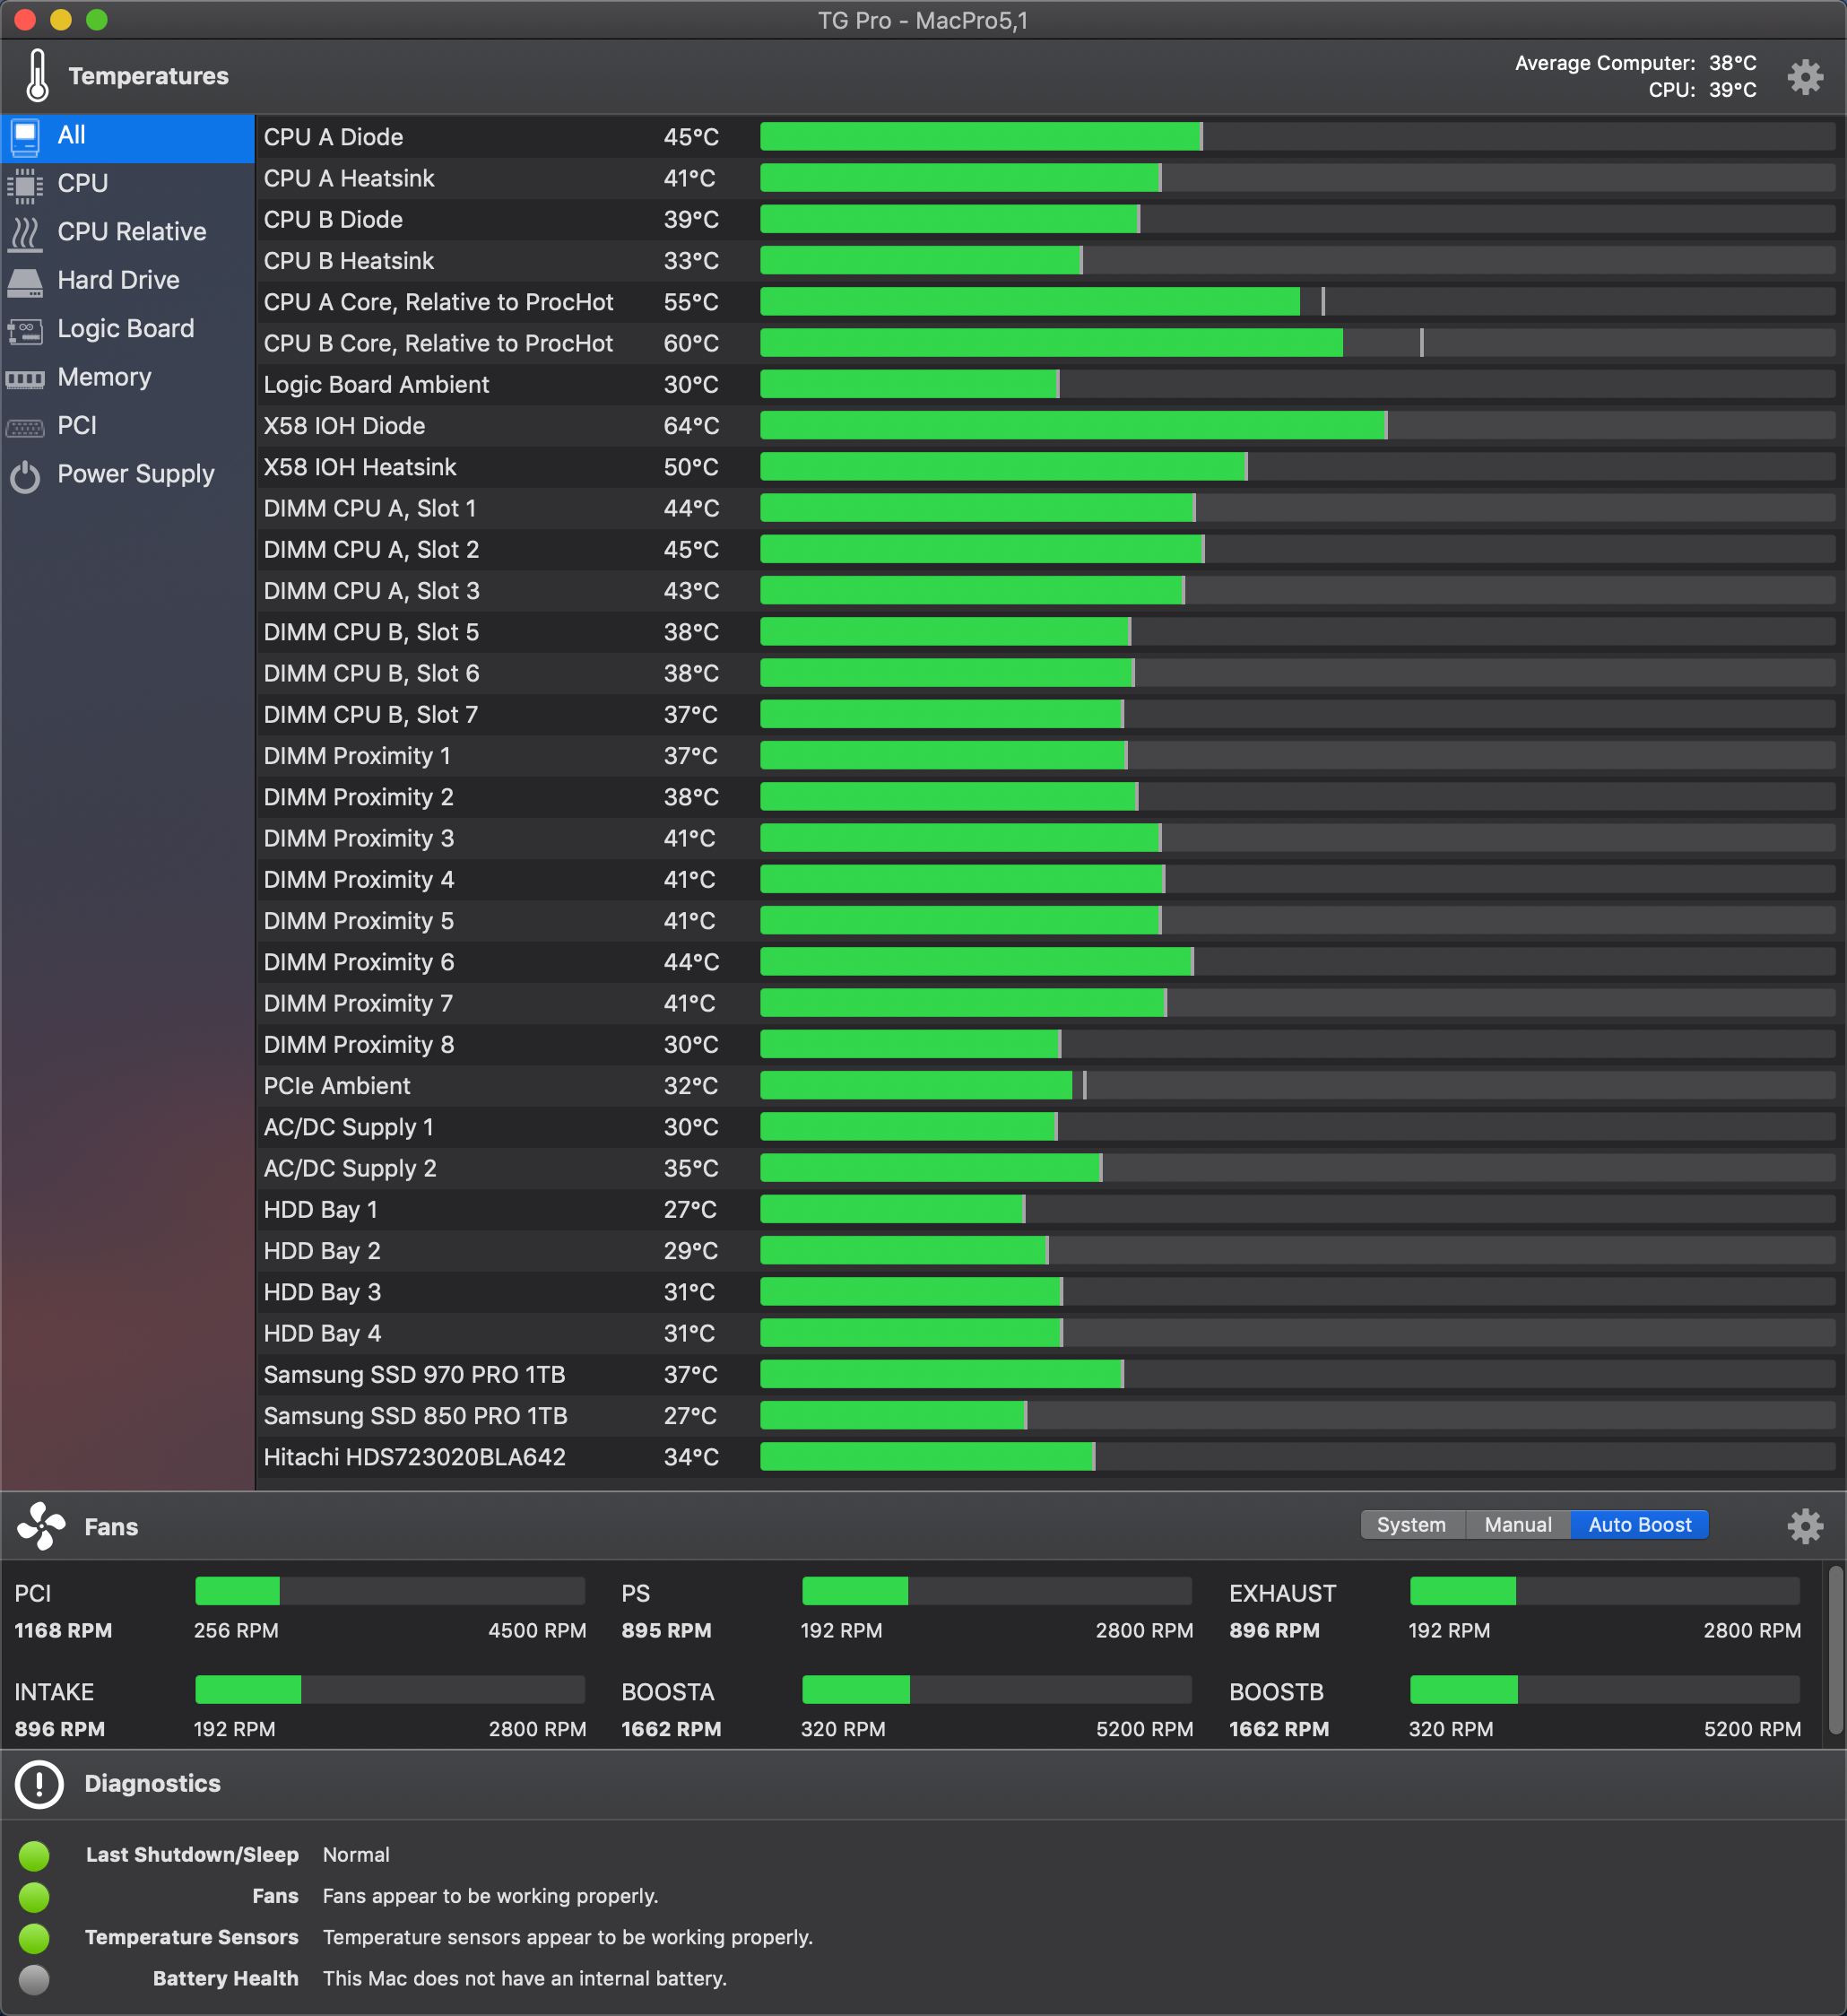Click the Power Supply icon in sidebar
Screen dimensions: 1847x2016
point(25,476)
